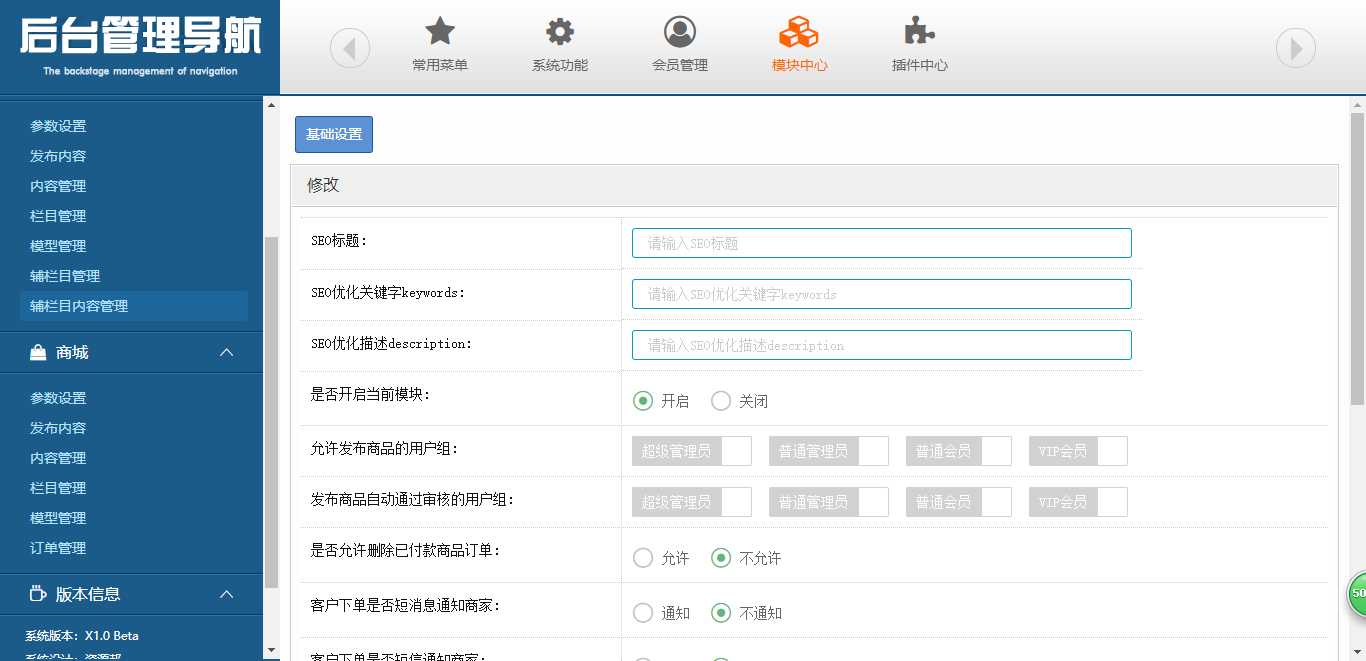This screenshot has width=1366, height=661.
Task: Select 开启 for 是否开启当前模块
Action: pos(643,401)
